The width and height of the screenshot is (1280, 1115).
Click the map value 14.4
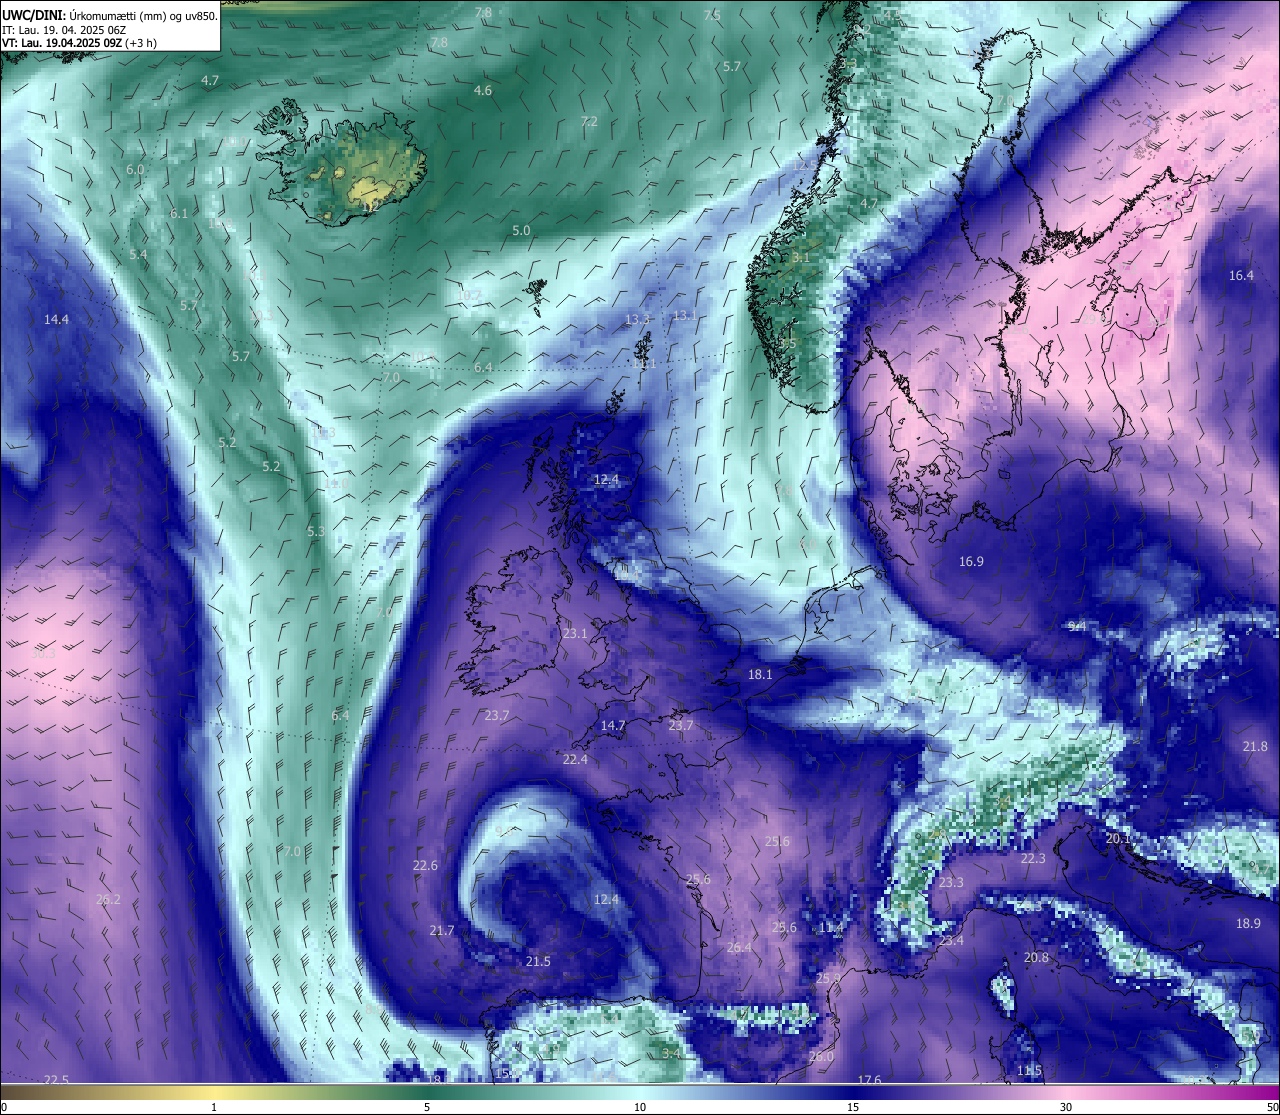coord(56,320)
